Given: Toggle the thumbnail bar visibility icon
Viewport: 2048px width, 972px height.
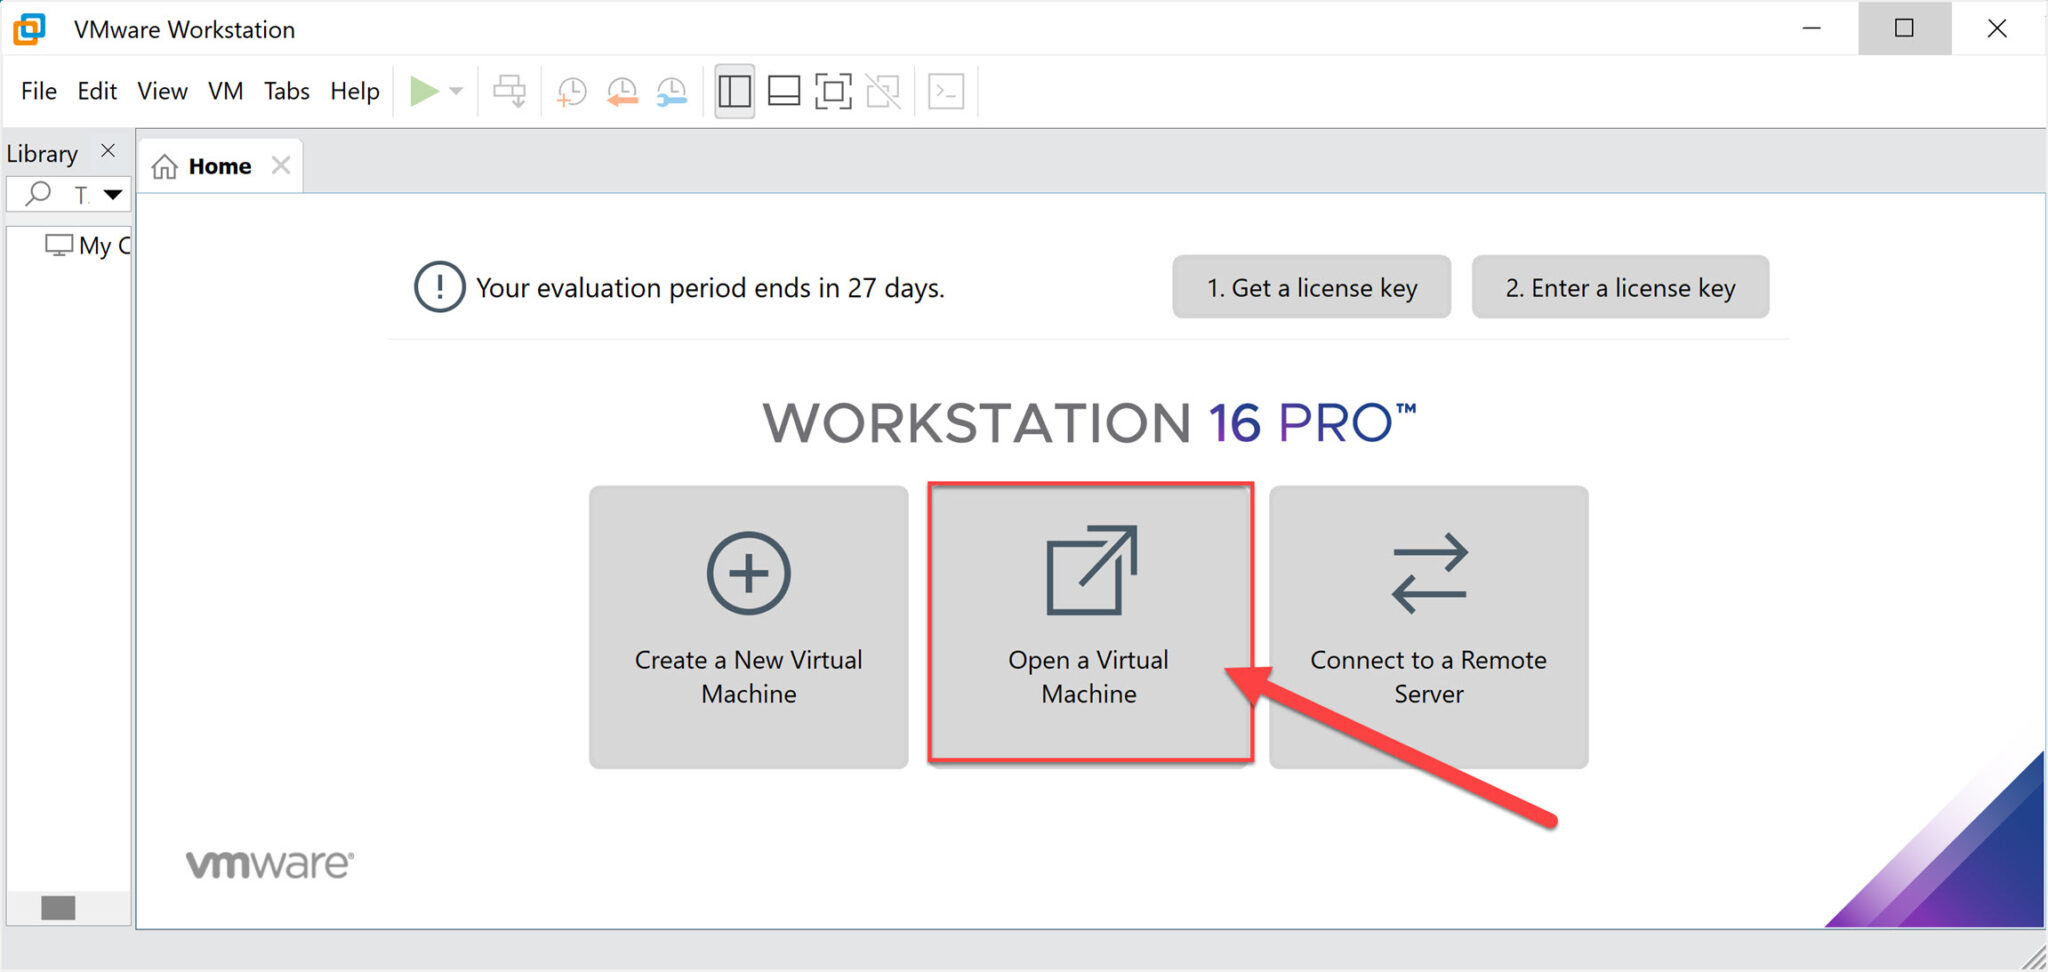Looking at the screenshot, I should point(785,91).
